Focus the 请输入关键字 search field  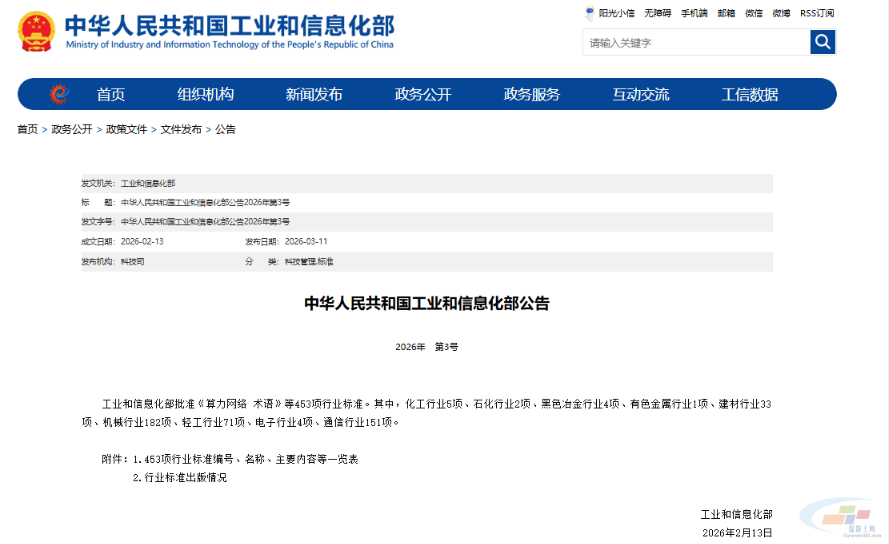695,43
